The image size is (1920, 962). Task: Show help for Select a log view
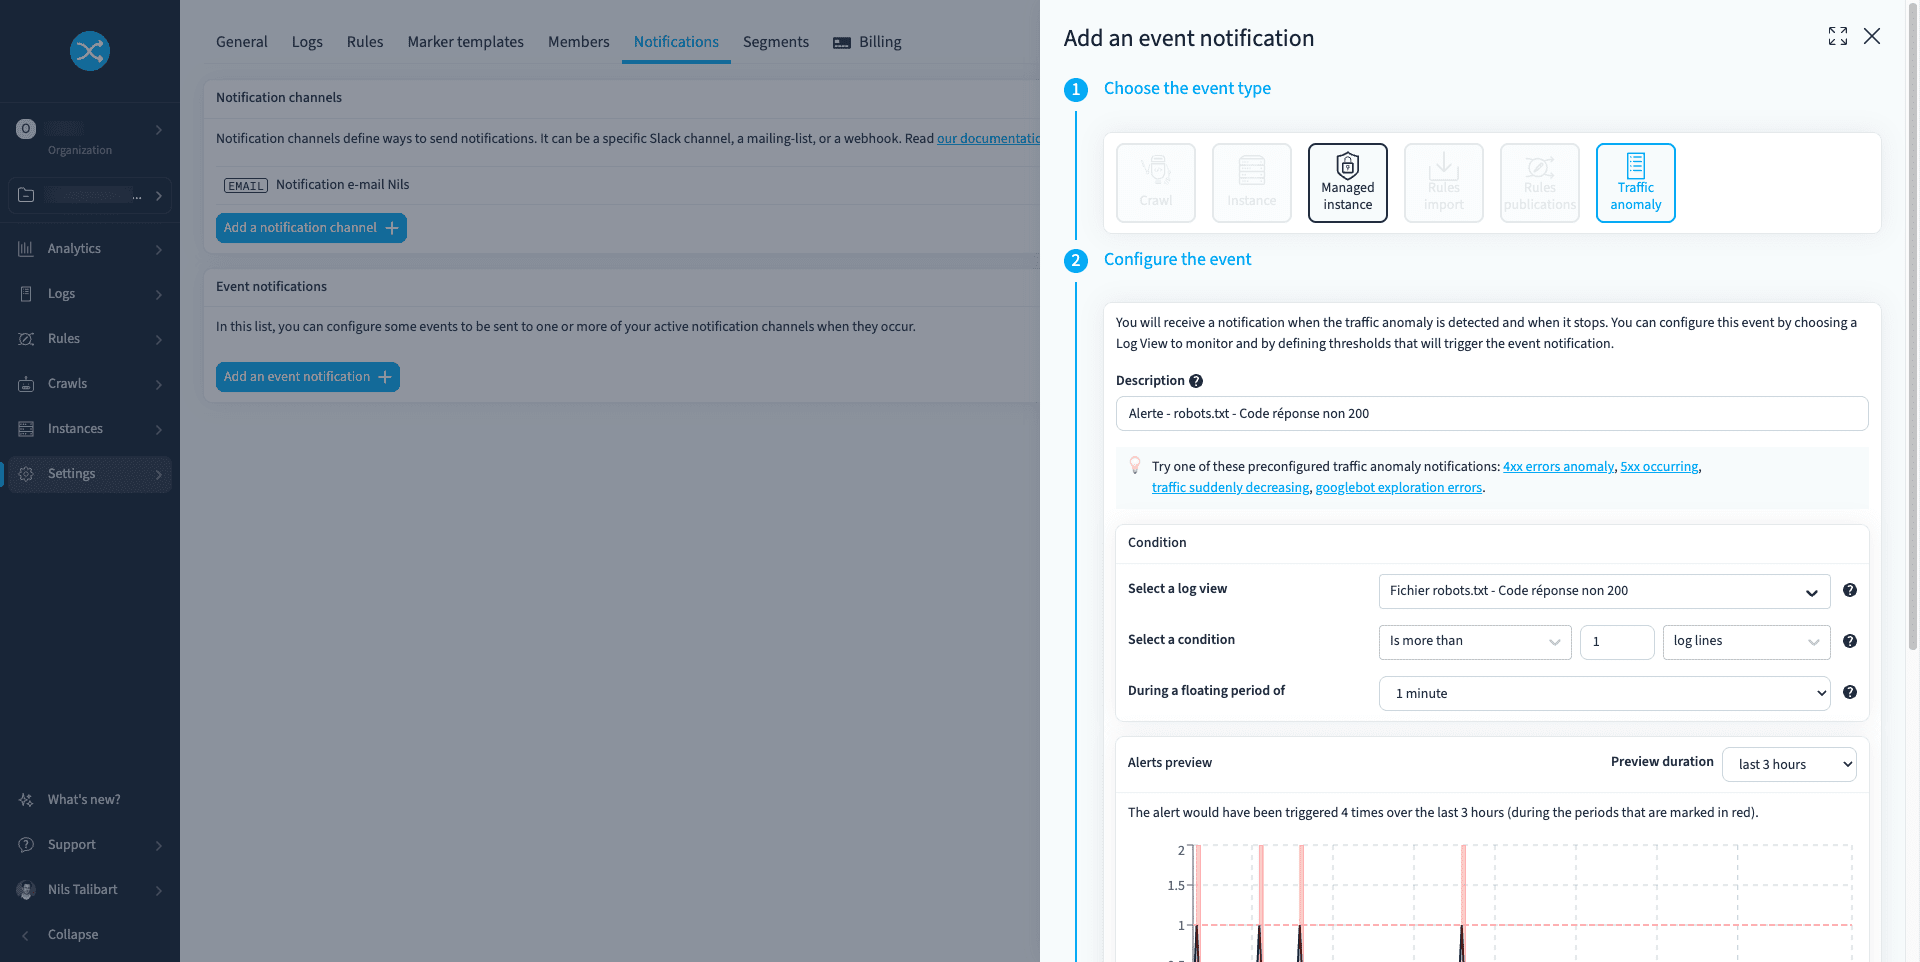(1850, 590)
